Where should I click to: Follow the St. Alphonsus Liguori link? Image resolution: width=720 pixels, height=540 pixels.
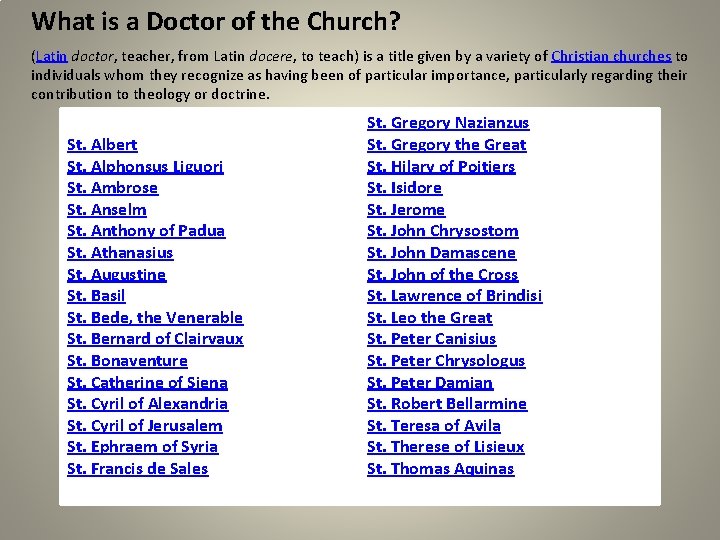click(x=145, y=166)
